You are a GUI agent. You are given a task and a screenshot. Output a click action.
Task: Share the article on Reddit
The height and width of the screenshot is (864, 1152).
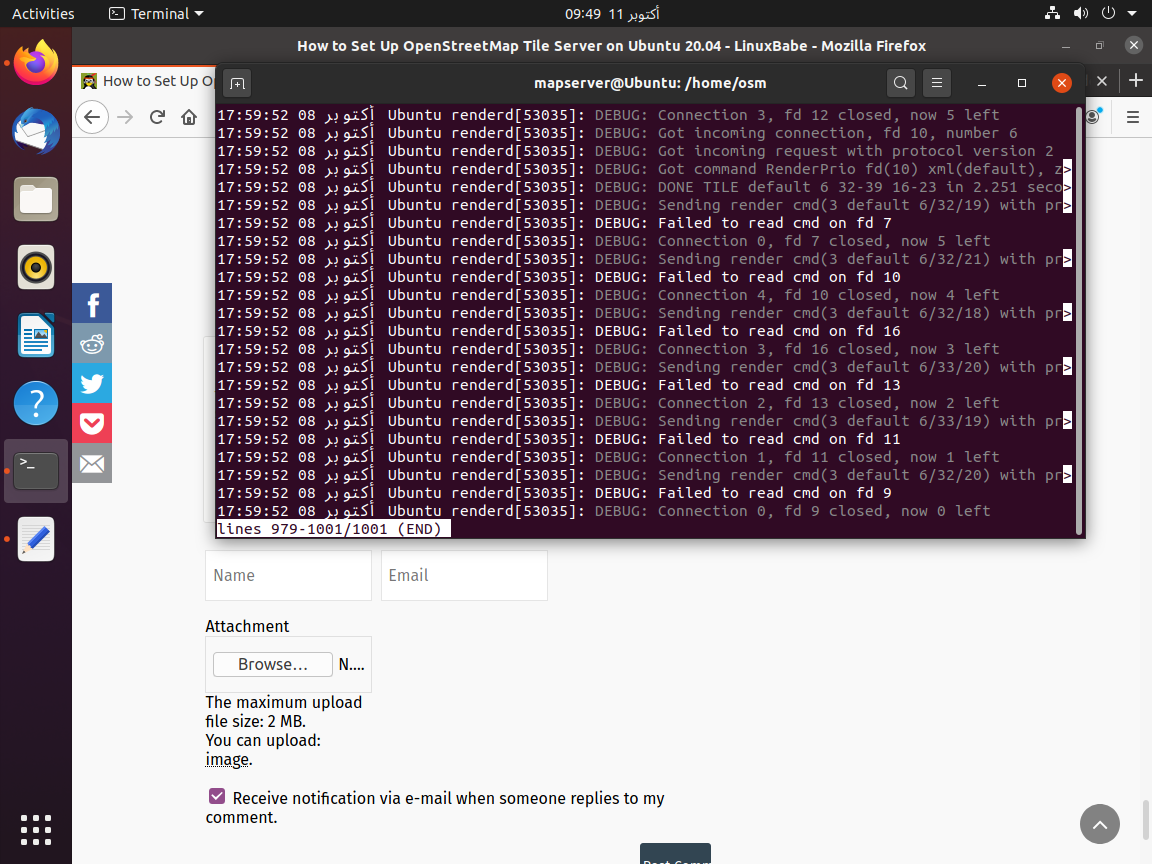(92, 344)
